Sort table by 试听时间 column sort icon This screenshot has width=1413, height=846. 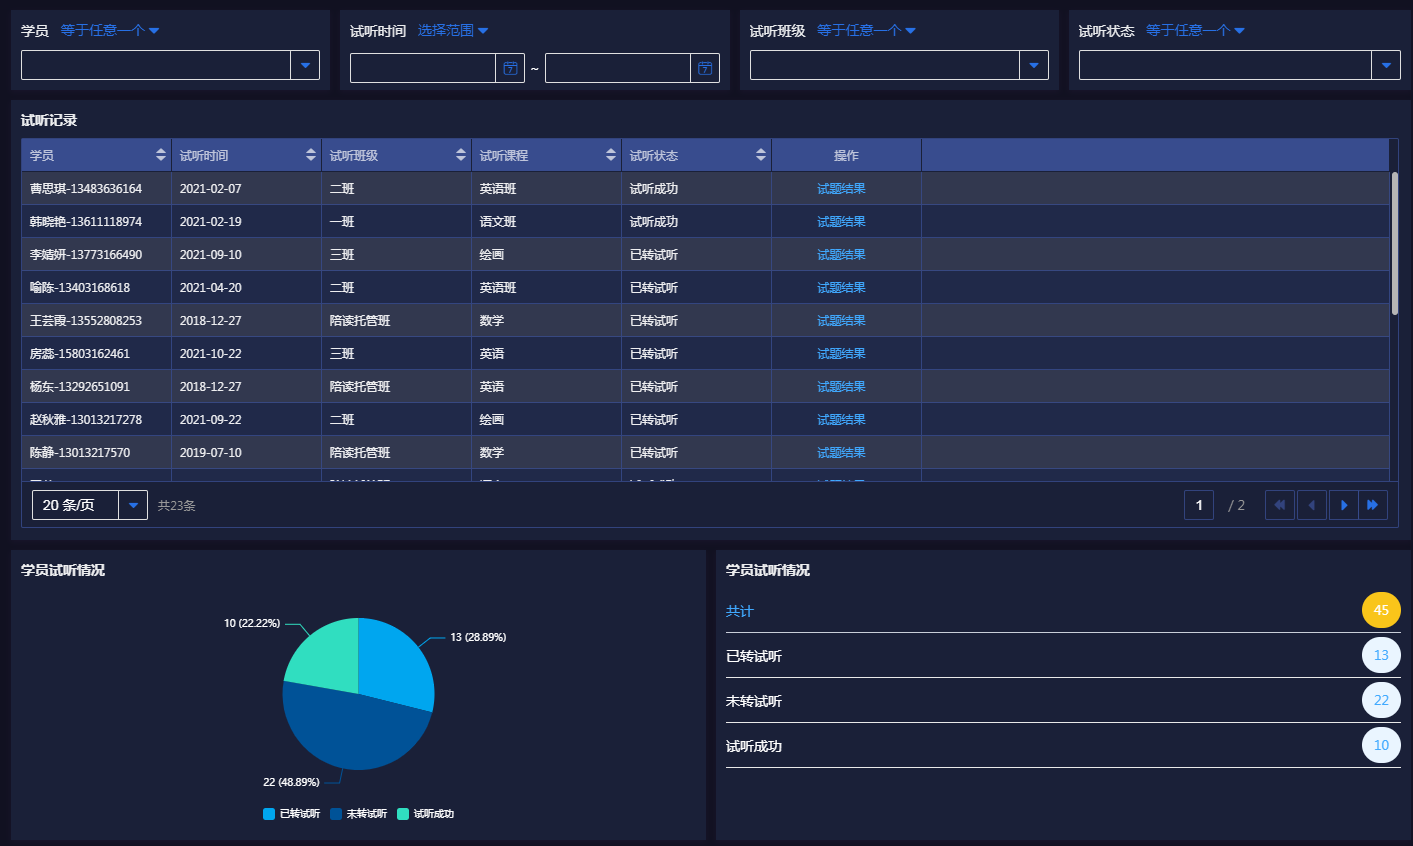coord(311,155)
